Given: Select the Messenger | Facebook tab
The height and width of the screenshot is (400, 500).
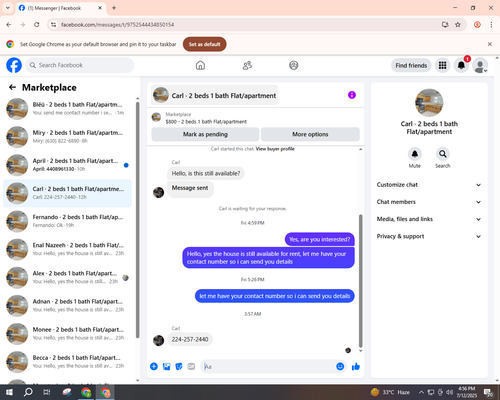Looking at the screenshot, I should [60, 8].
